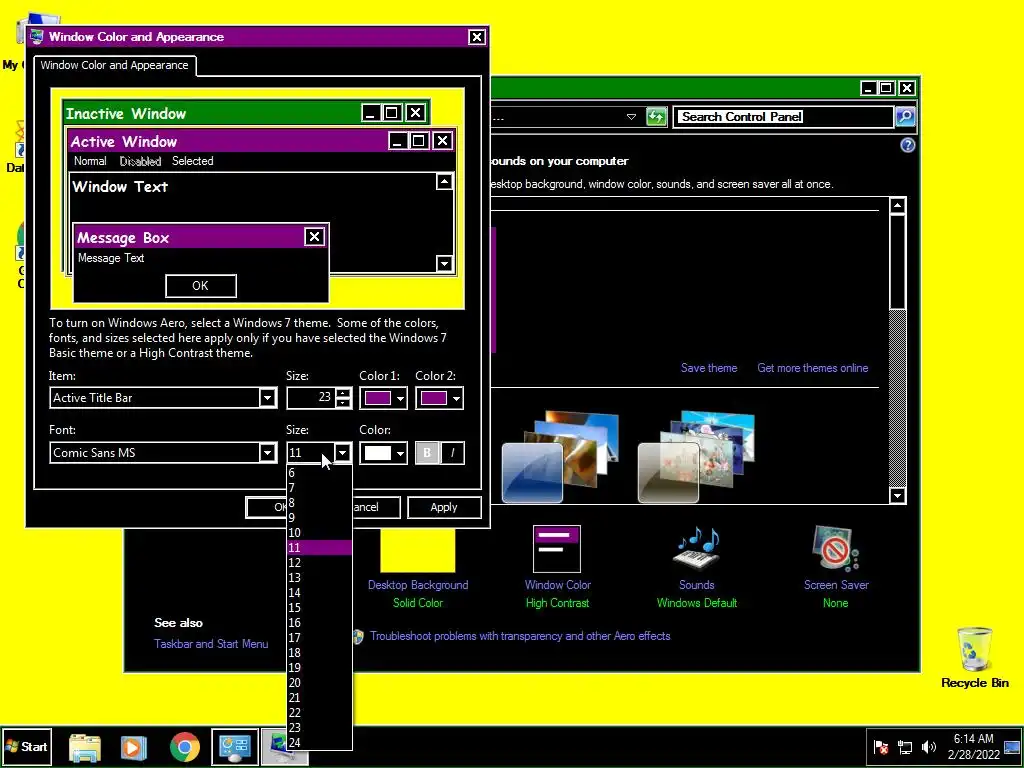Image resolution: width=1024 pixels, height=768 pixels.
Task: Select font size 14 in list
Action: point(319,593)
